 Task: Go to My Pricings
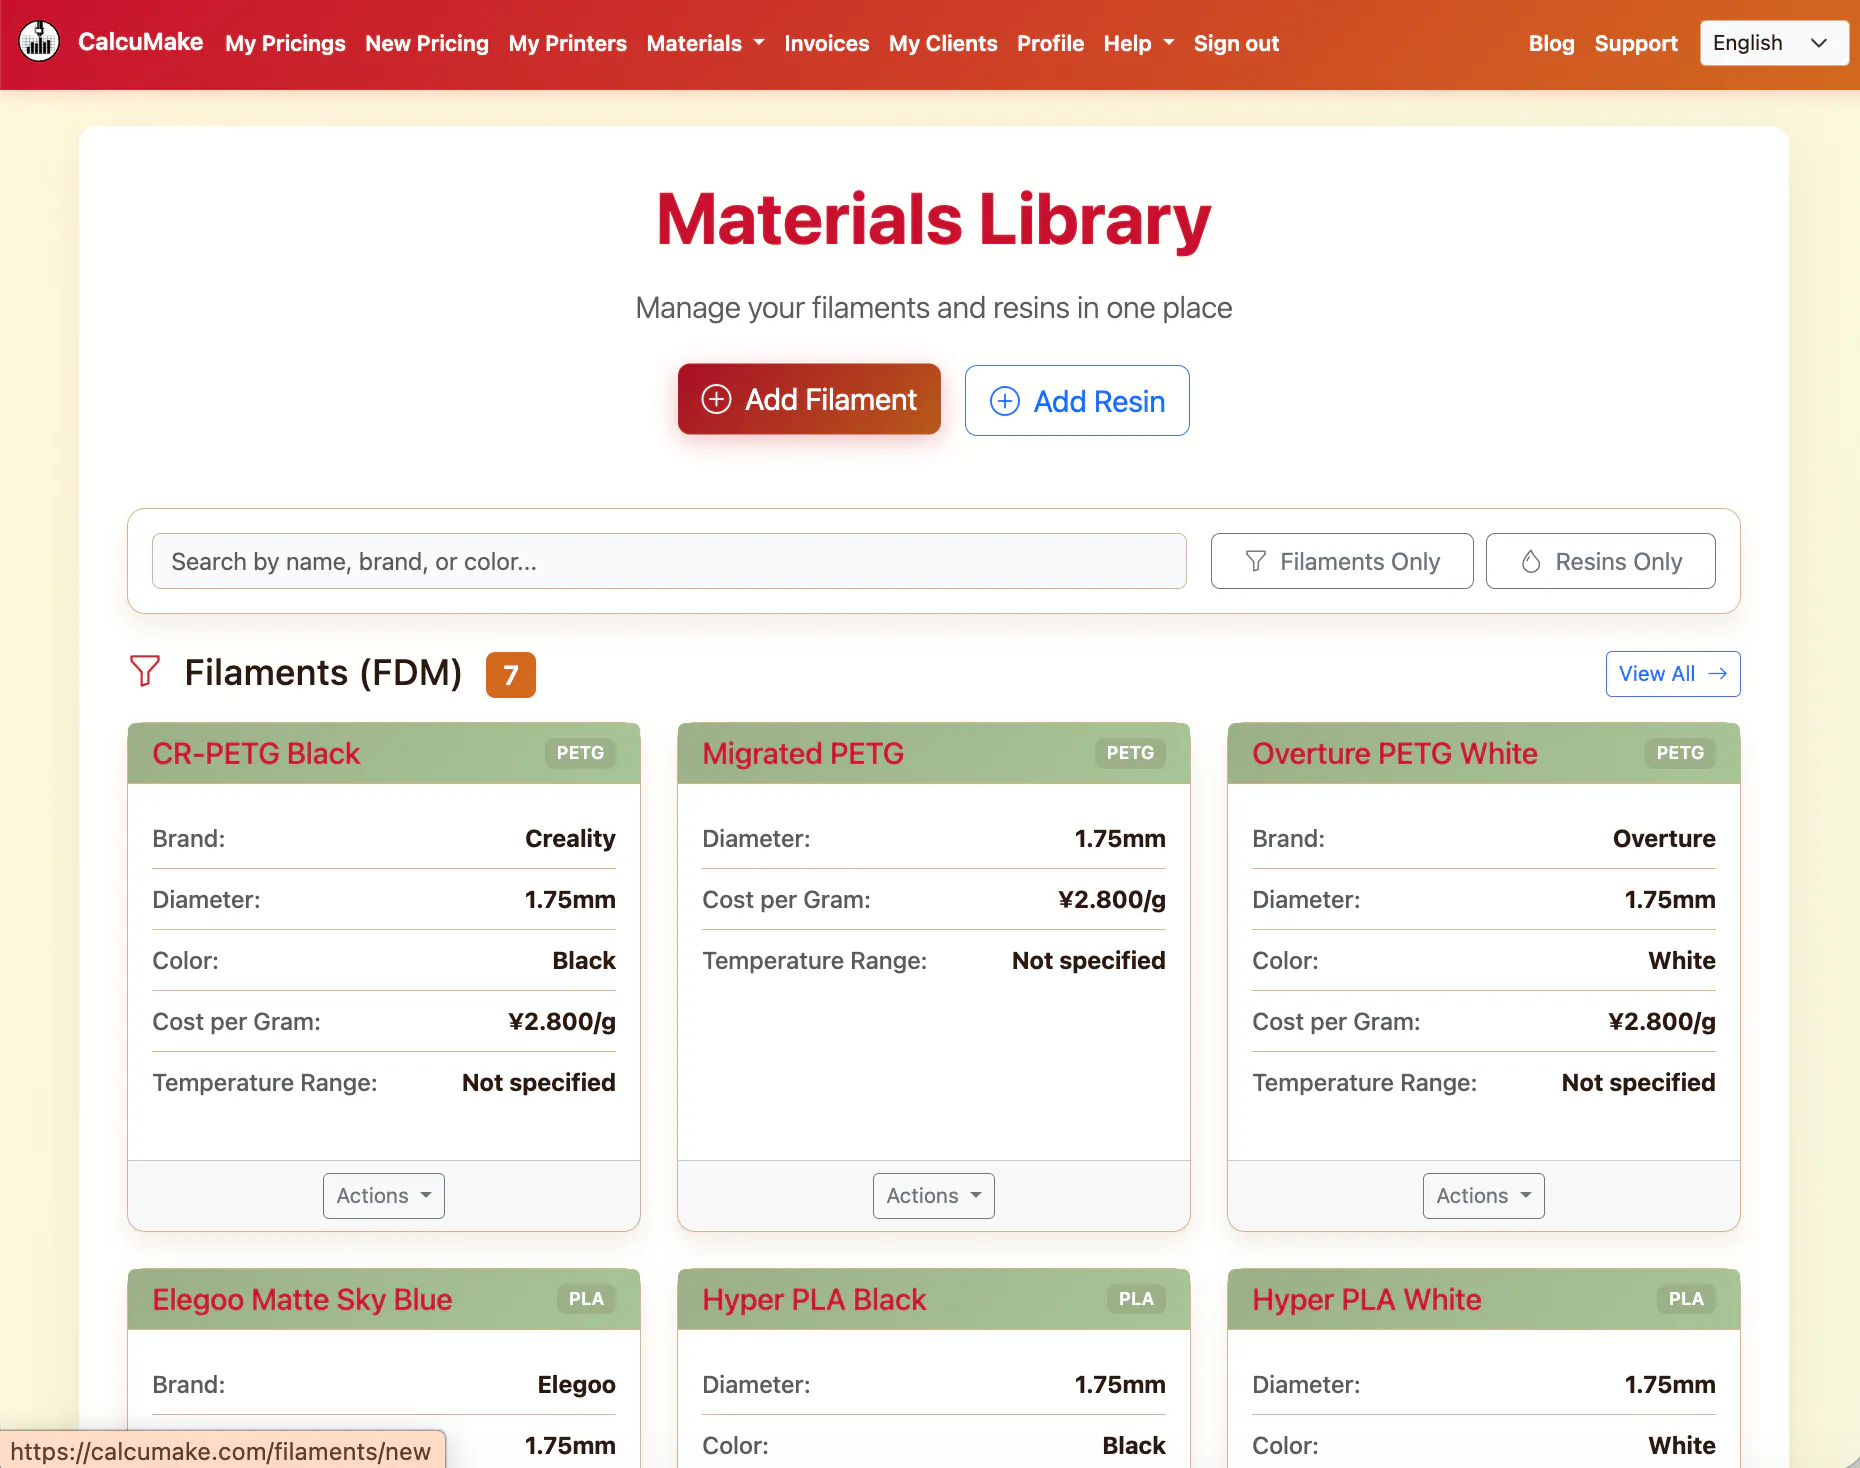285,43
